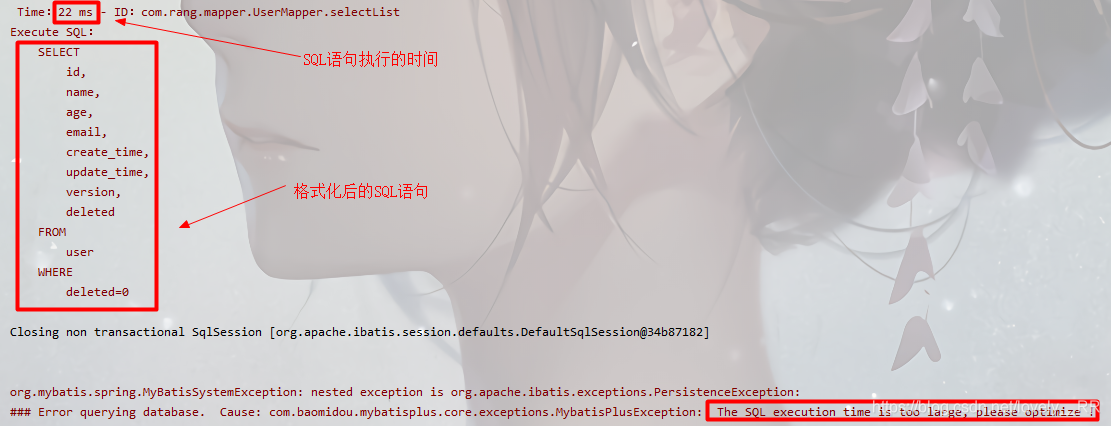Click the red annotation SQL语句执行的时间
The image size is (1111, 426).
pyautogui.click(x=371, y=60)
